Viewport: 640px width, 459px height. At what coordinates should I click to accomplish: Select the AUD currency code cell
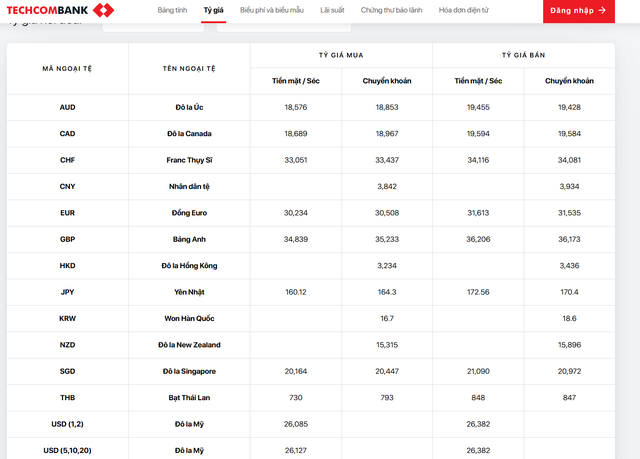67,107
